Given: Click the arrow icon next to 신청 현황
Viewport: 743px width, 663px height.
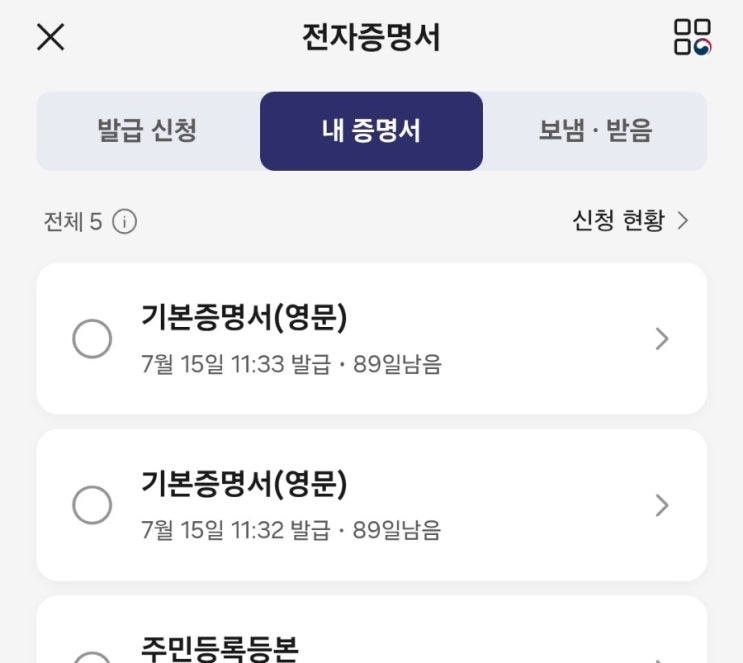Looking at the screenshot, I should point(683,220).
